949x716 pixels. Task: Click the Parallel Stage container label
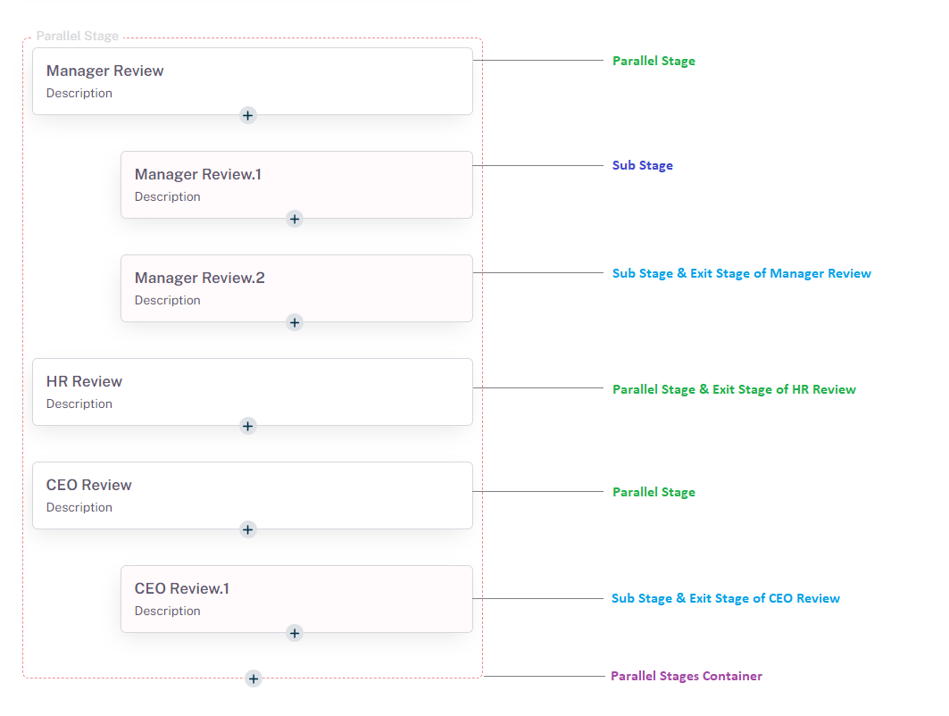(x=77, y=35)
